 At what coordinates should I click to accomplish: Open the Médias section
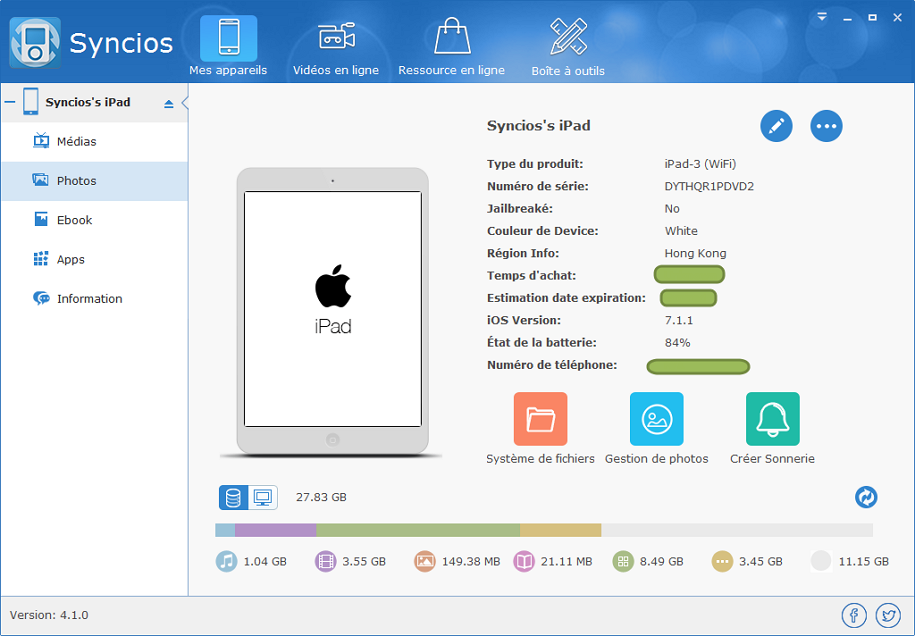click(x=95, y=141)
